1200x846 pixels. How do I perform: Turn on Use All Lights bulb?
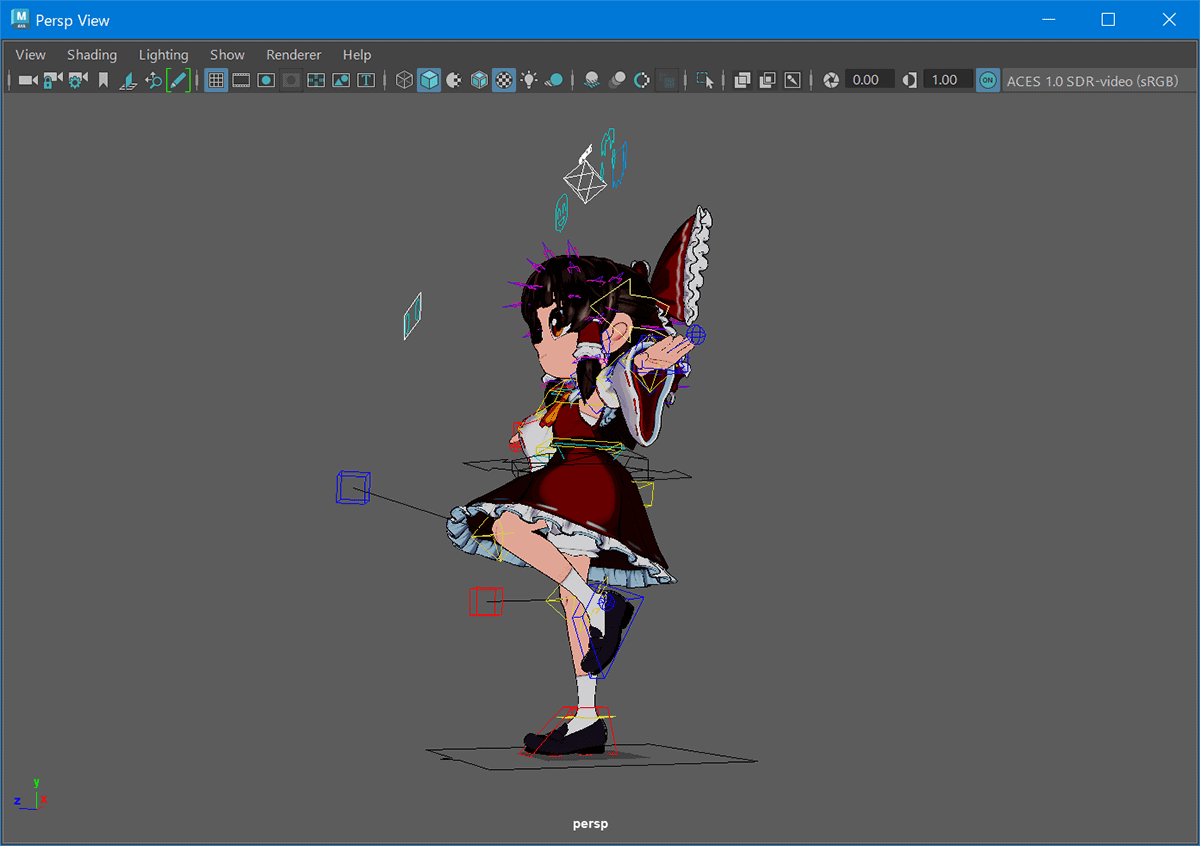[529, 80]
